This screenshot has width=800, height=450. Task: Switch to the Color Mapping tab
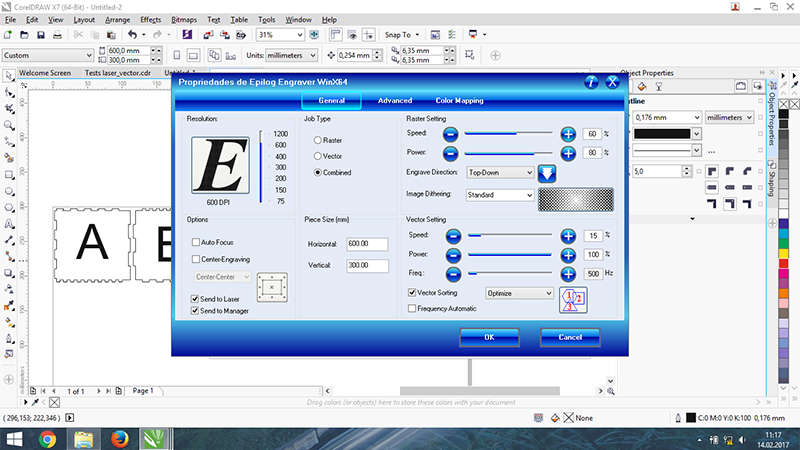(x=459, y=101)
